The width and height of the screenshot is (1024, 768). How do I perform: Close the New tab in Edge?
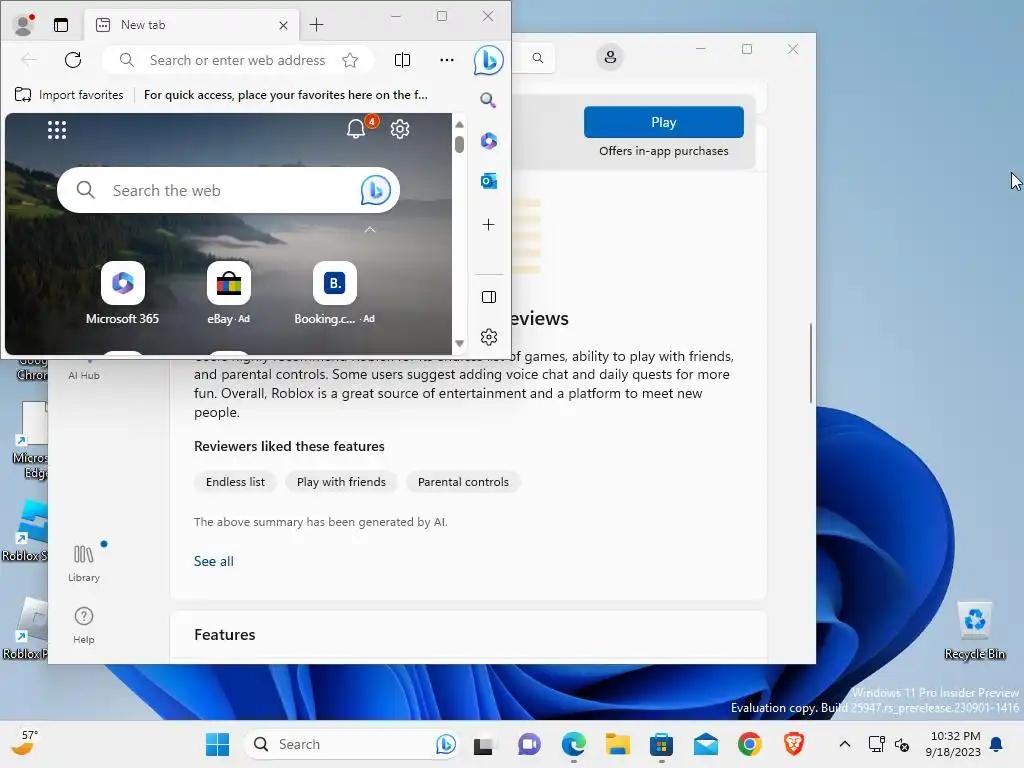point(283,25)
